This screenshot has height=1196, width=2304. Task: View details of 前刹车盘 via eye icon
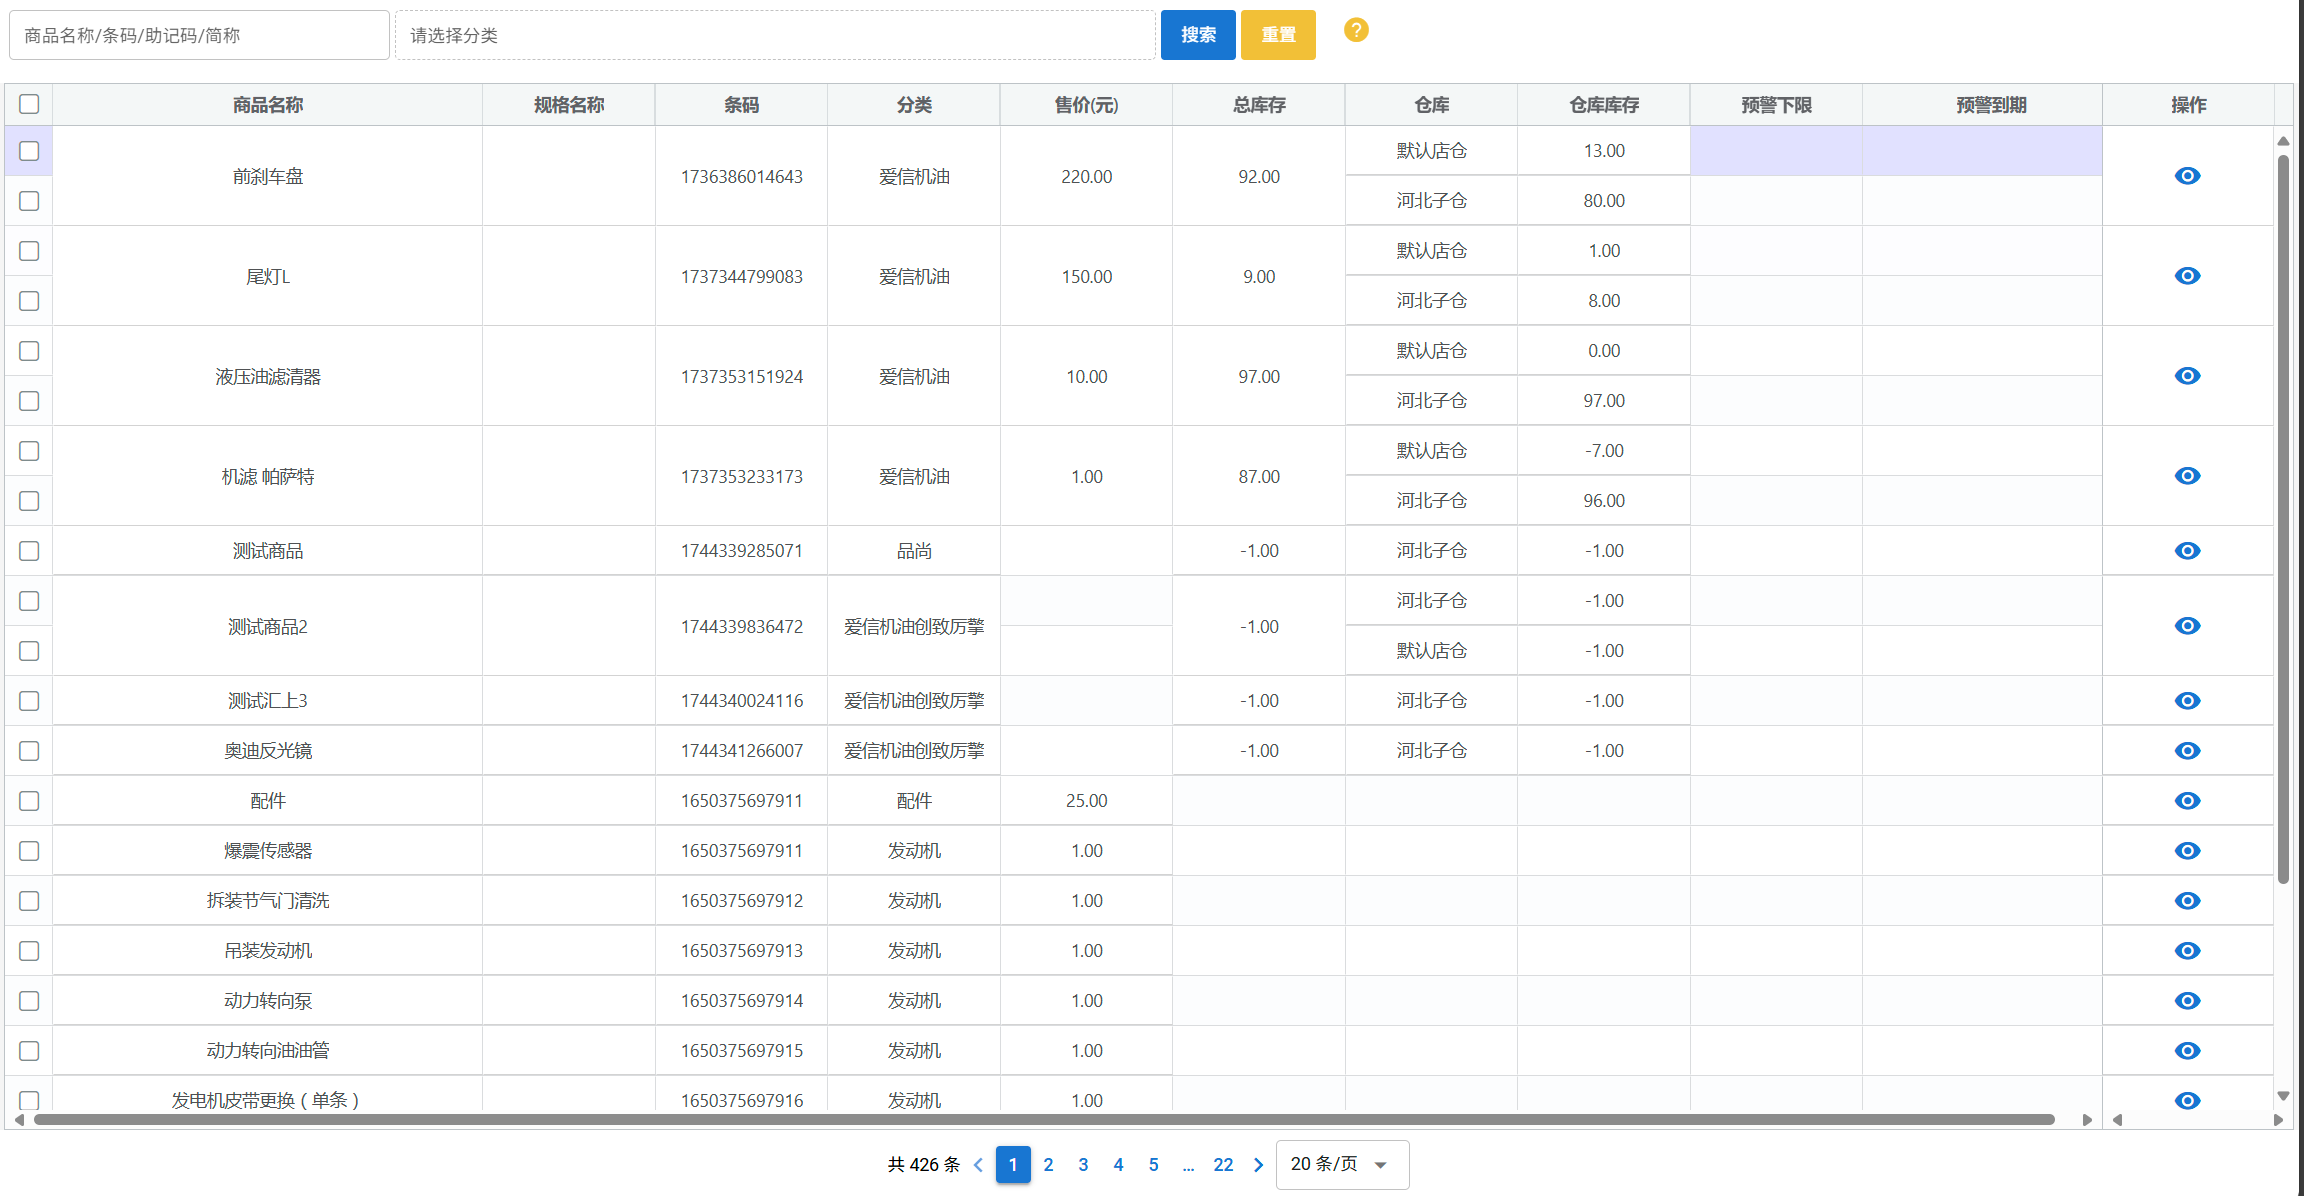2187,176
